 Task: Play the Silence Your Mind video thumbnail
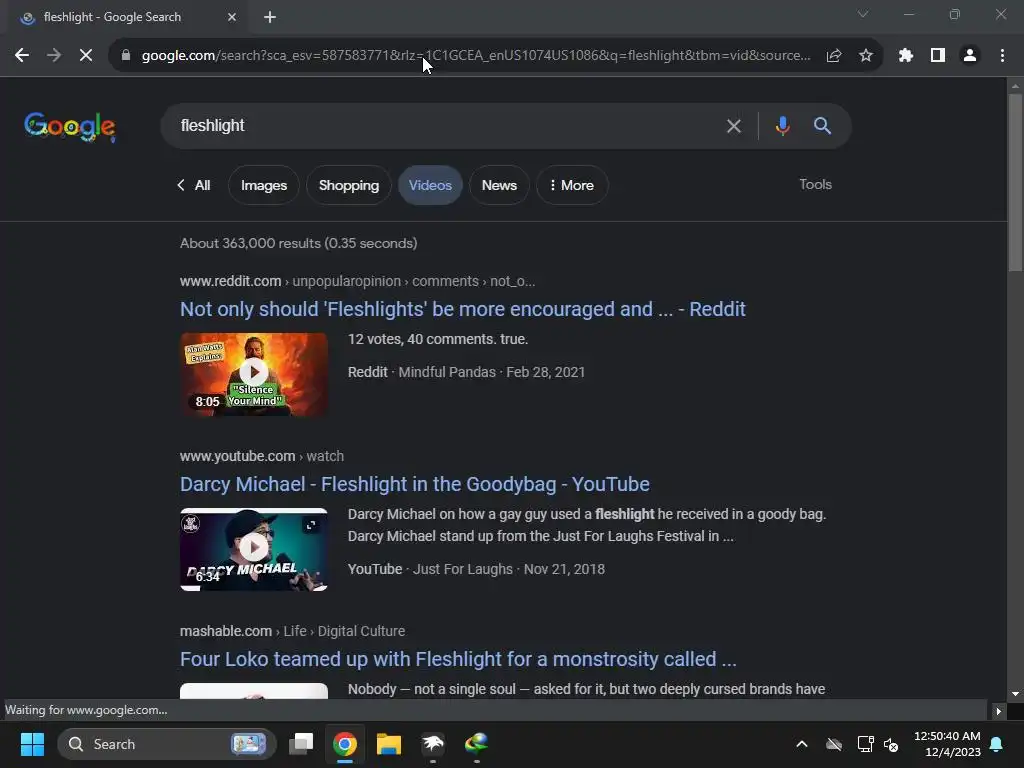pyautogui.click(x=254, y=374)
